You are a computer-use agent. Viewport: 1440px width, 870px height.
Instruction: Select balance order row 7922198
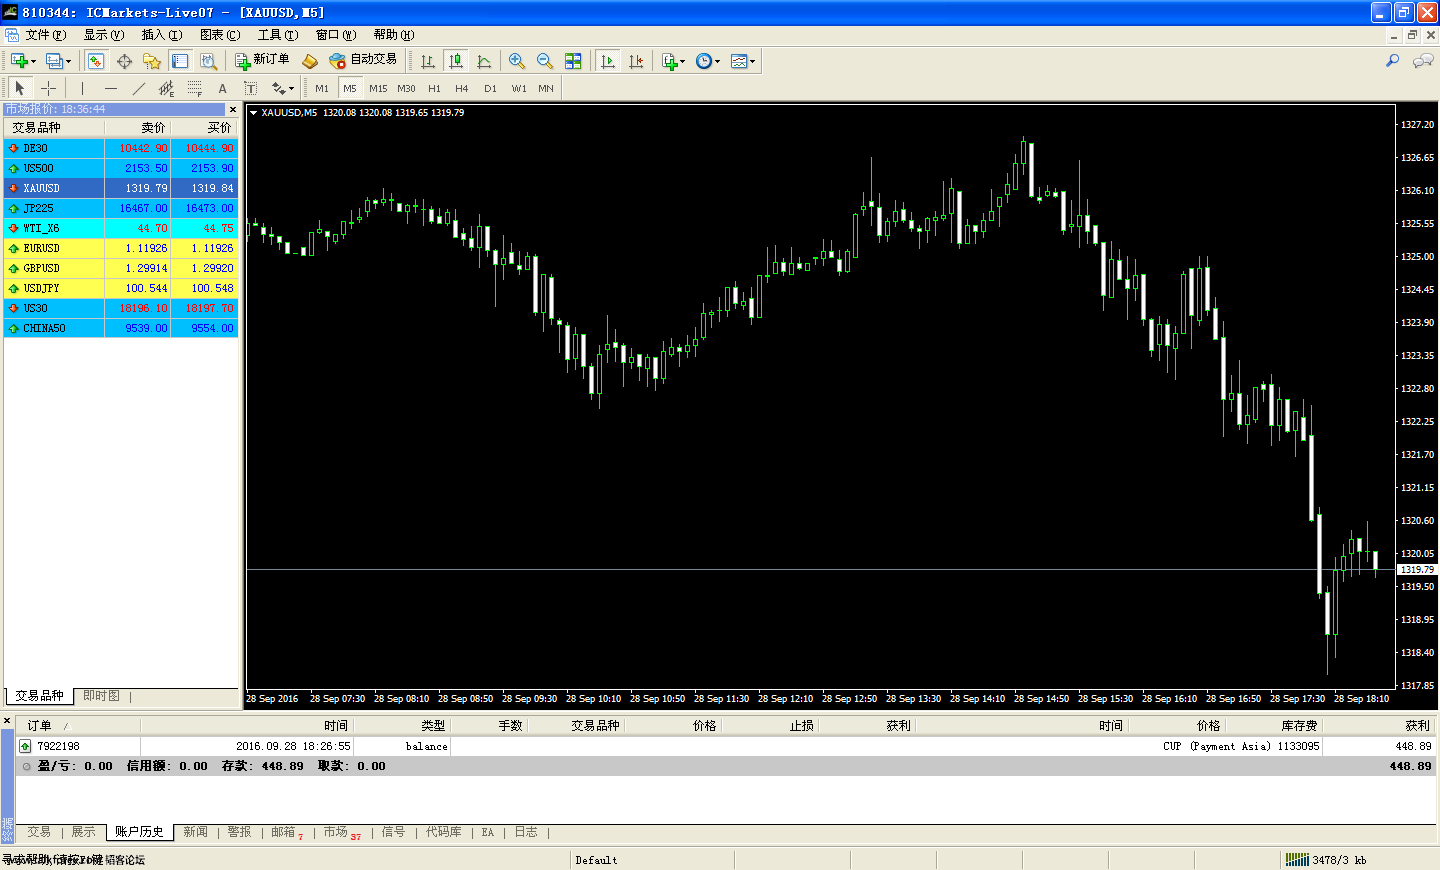pos(726,746)
